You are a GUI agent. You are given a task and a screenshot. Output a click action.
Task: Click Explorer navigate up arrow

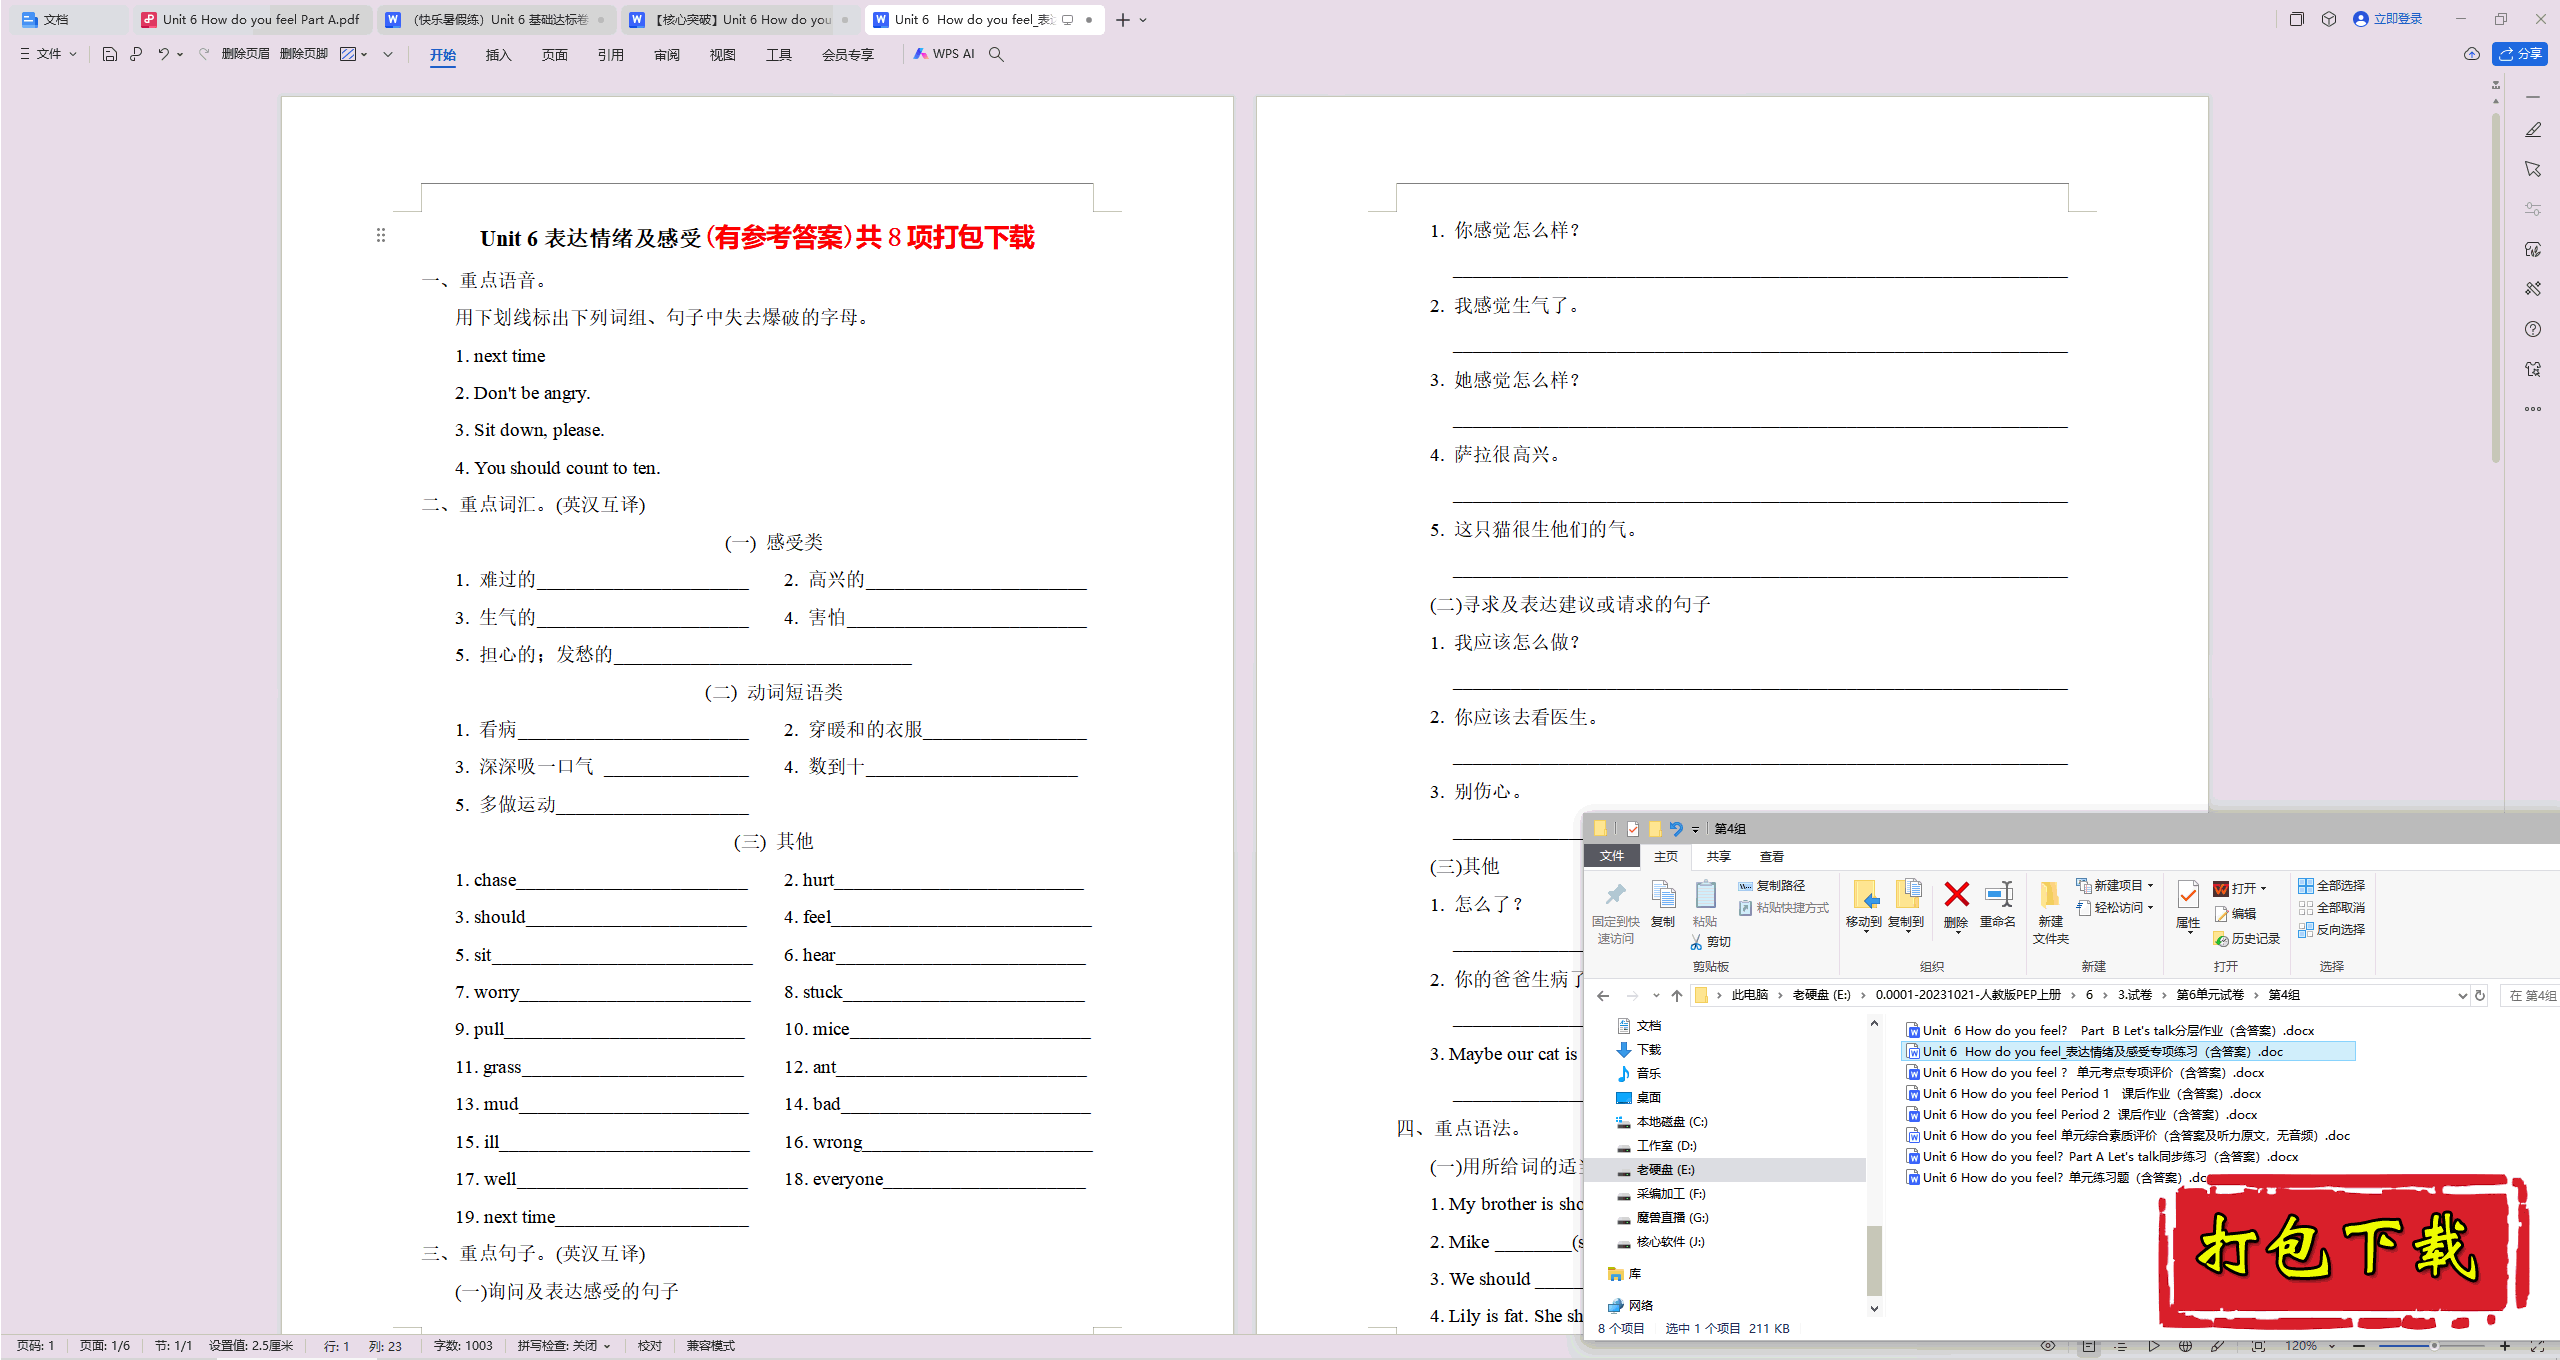[x=1677, y=995]
